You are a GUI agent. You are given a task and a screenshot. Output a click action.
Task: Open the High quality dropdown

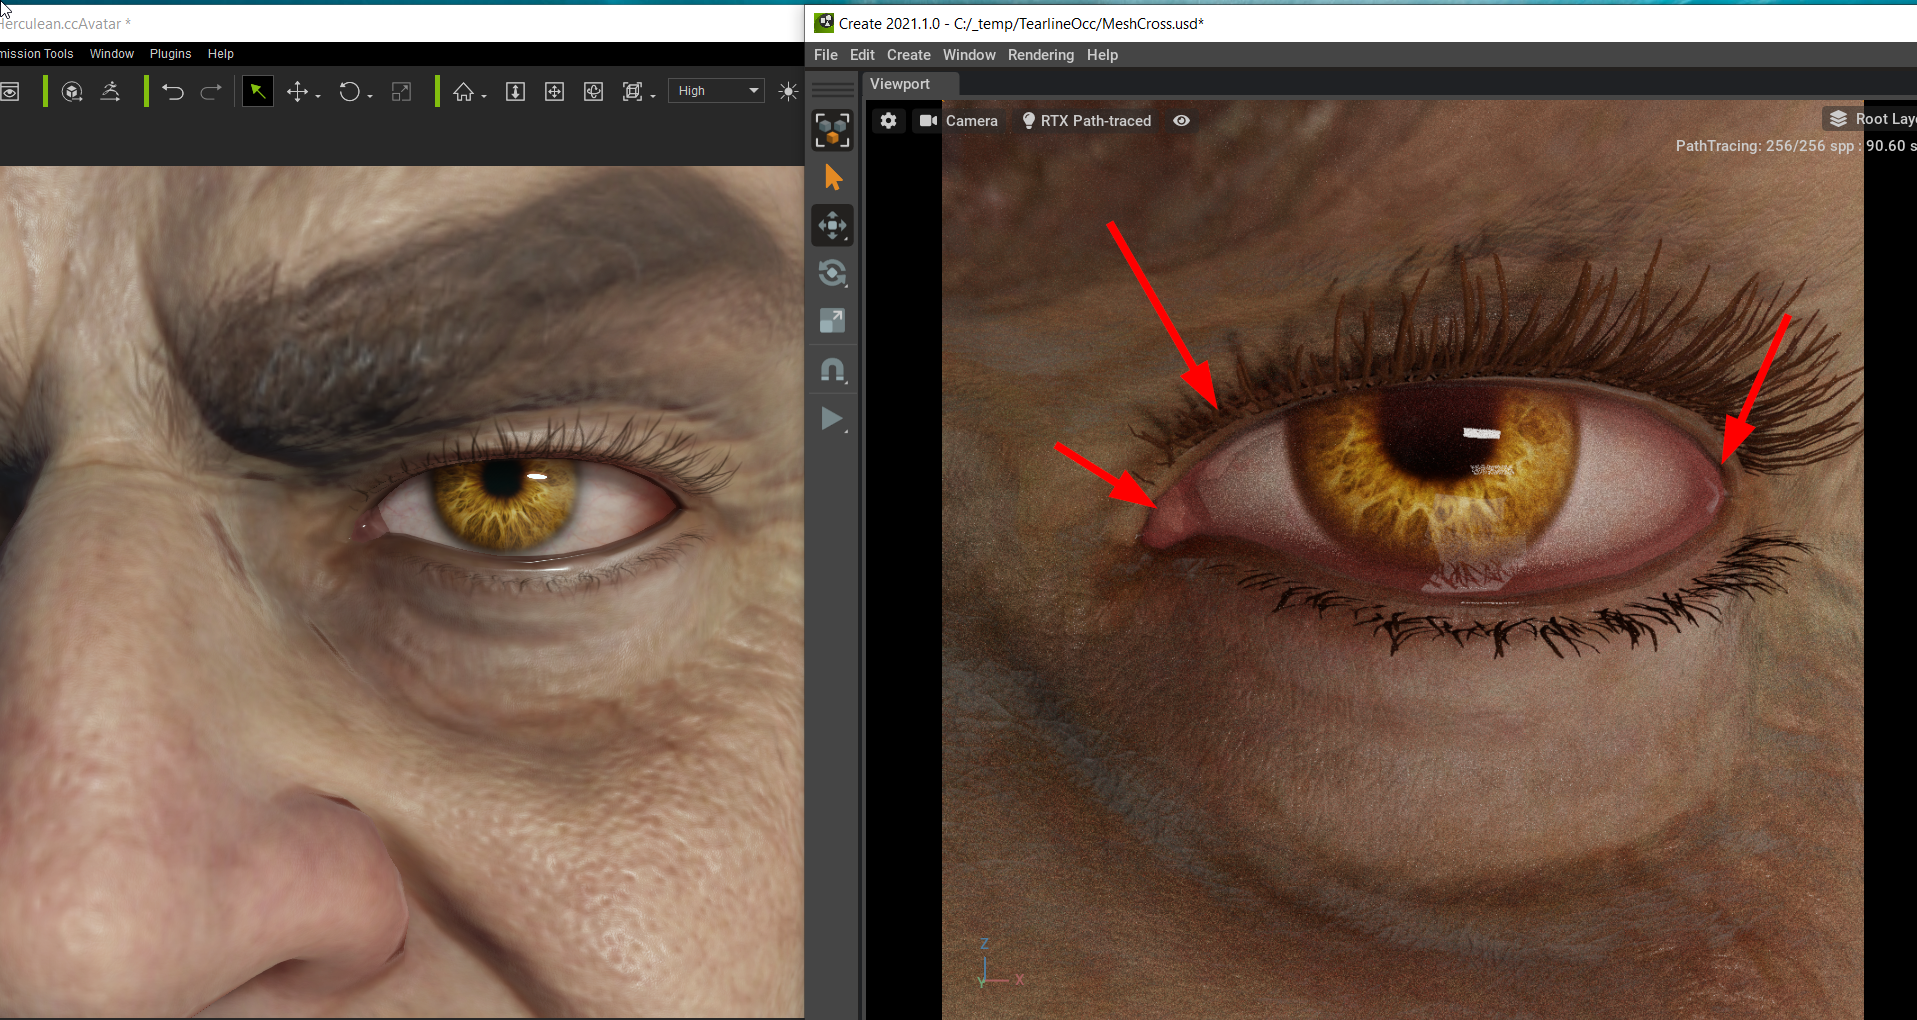717,91
